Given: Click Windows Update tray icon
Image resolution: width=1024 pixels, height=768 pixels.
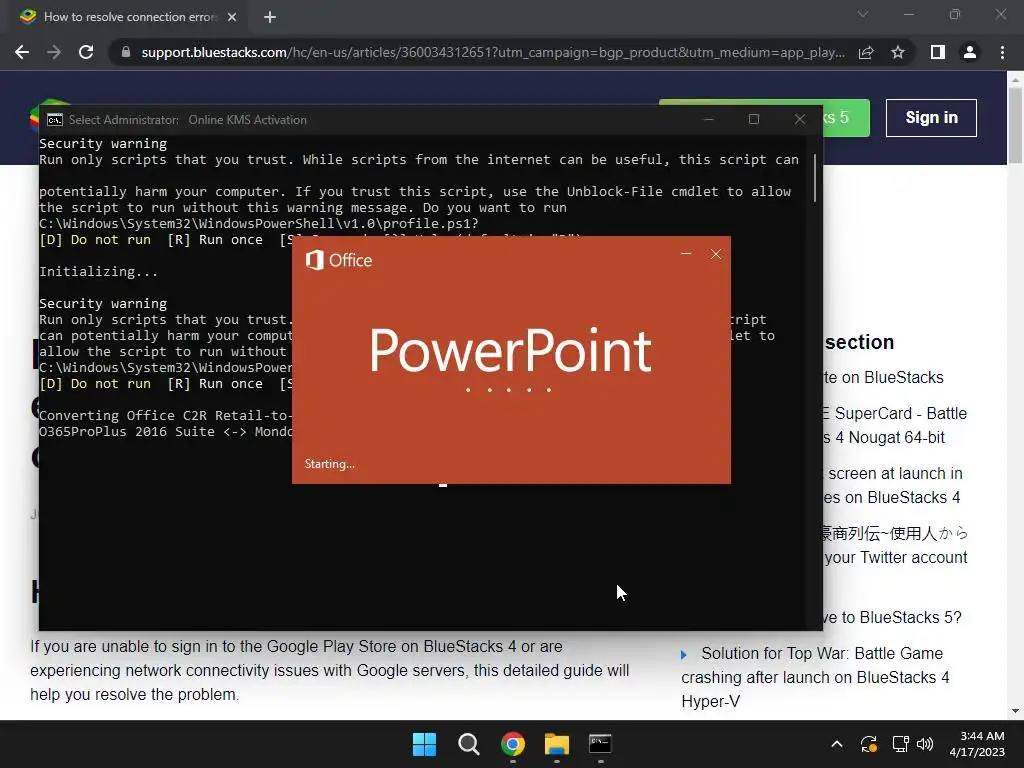Looking at the screenshot, I should (869, 744).
